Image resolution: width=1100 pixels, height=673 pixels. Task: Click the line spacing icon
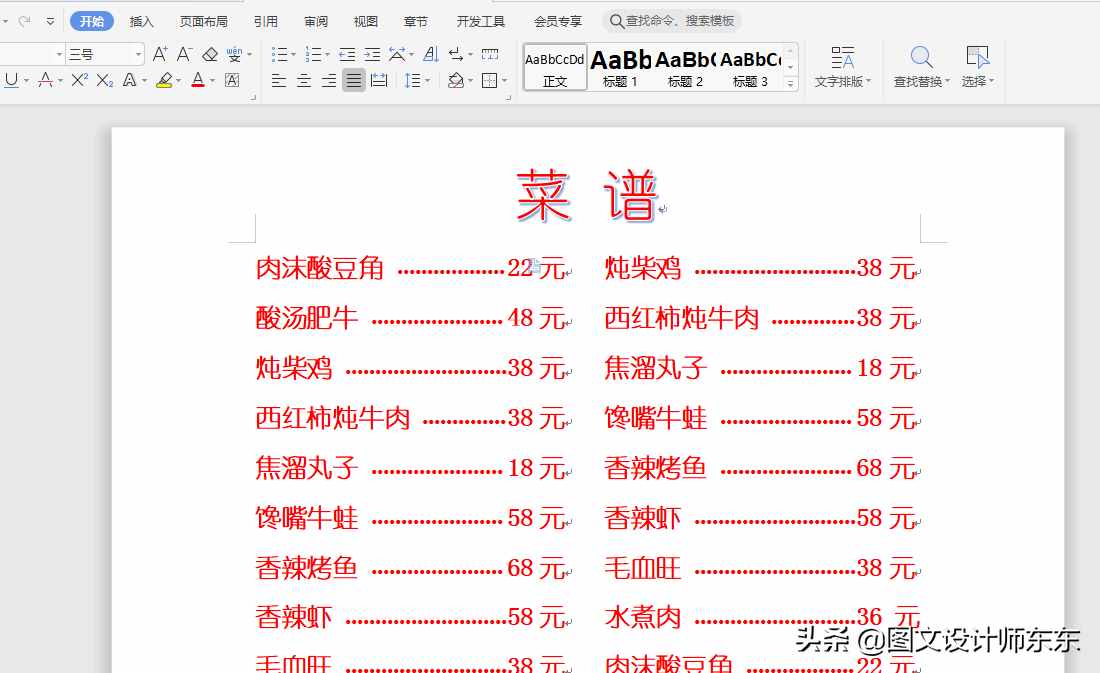(x=412, y=81)
